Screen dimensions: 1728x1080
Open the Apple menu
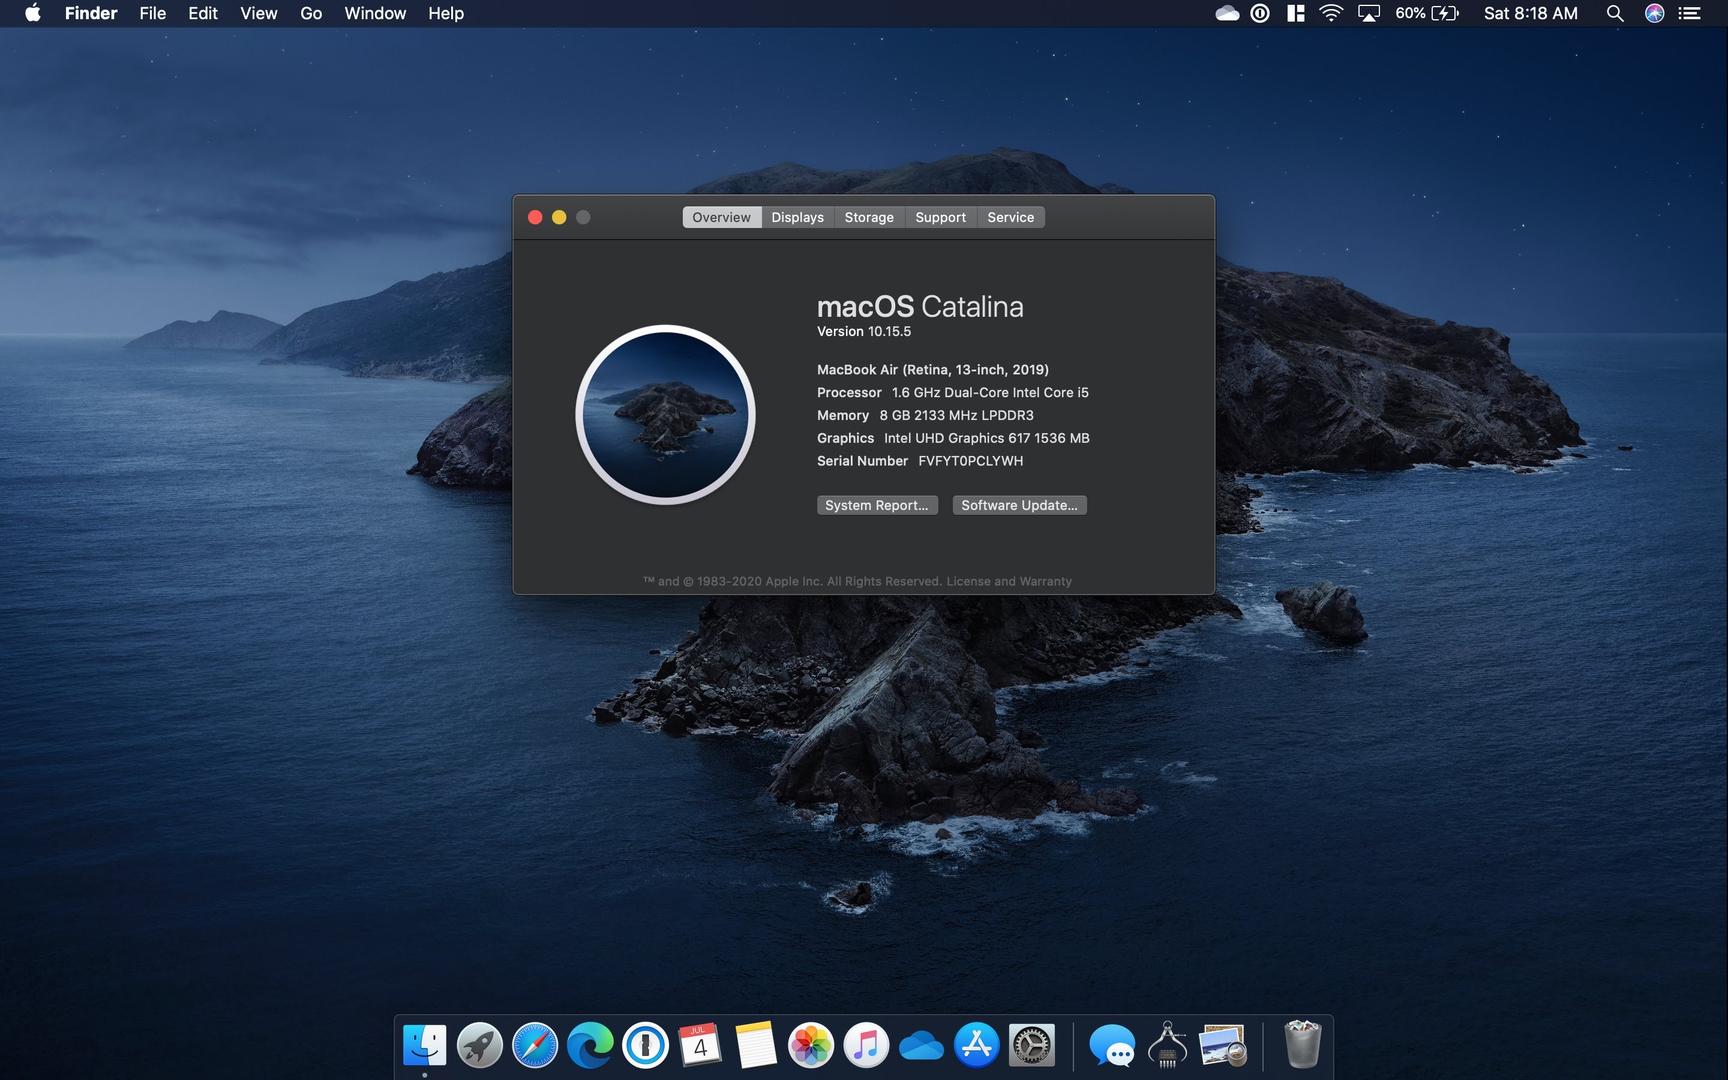32,13
